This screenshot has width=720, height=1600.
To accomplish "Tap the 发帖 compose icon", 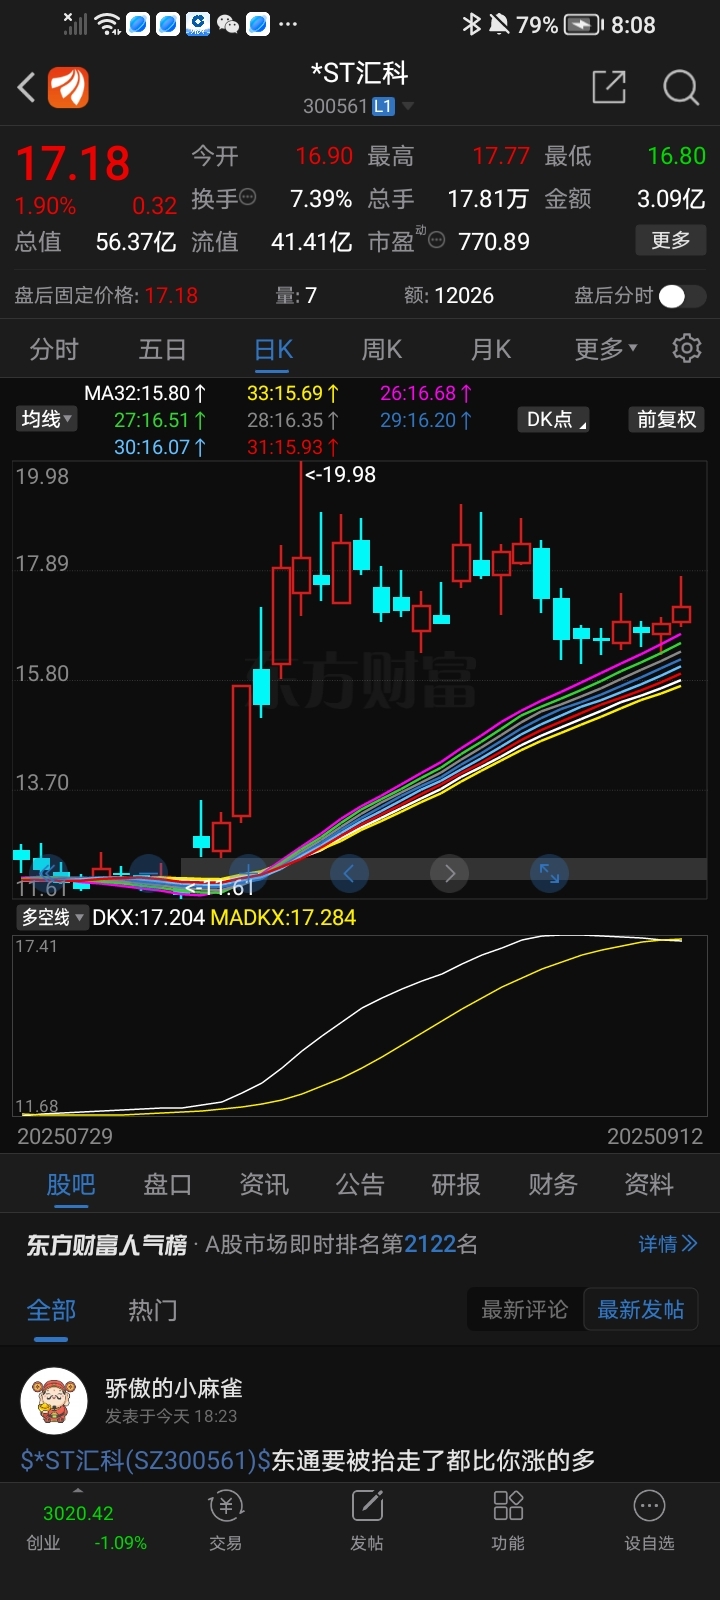I will coord(367,1506).
